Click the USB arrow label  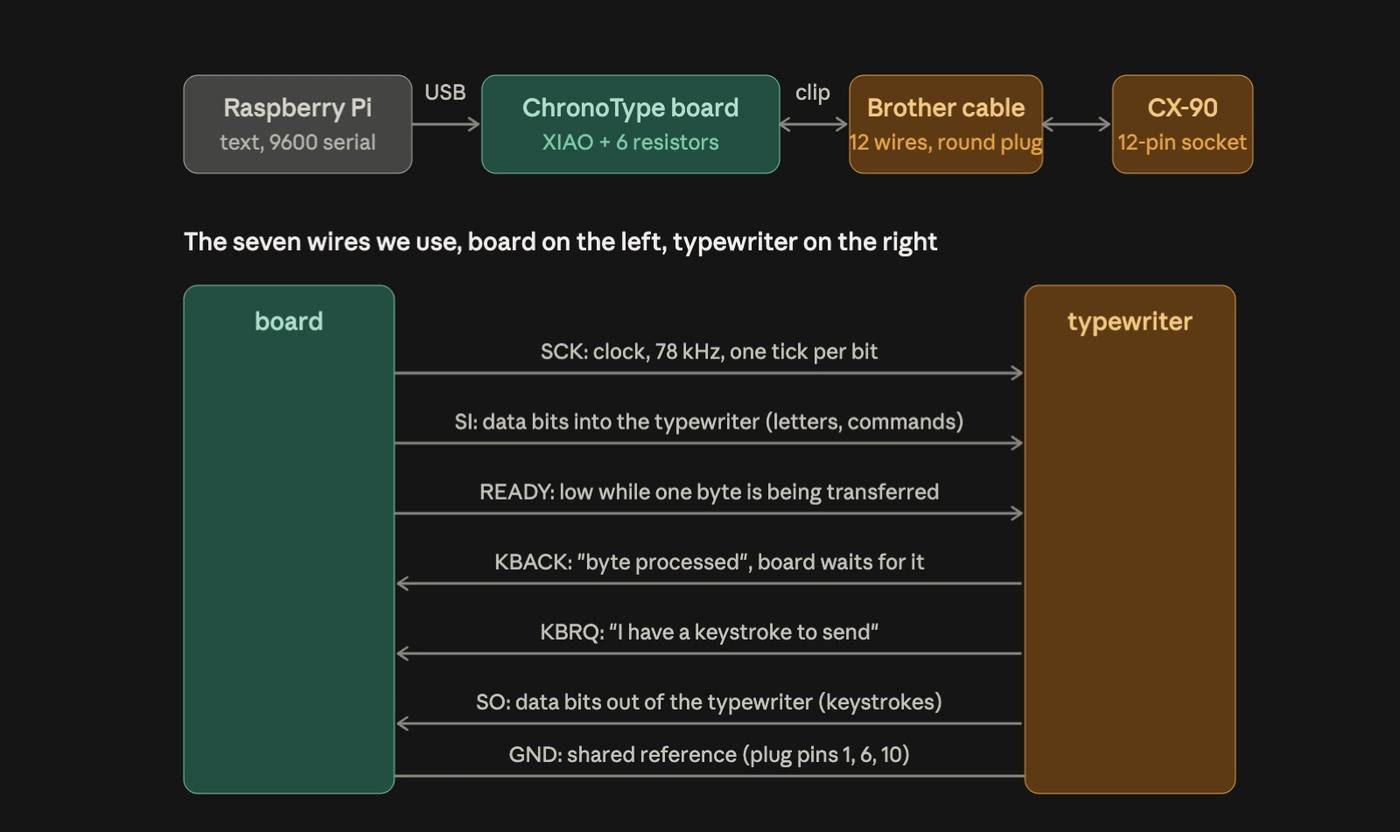pyautogui.click(x=445, y=92)
